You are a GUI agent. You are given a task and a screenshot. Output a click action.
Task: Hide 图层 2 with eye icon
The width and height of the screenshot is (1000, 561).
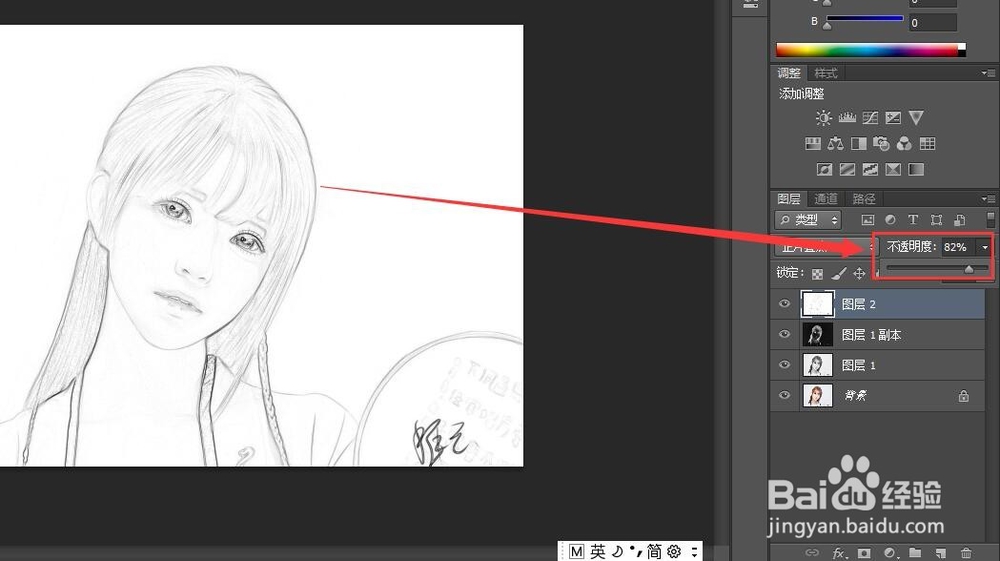(x=784, y=304)
